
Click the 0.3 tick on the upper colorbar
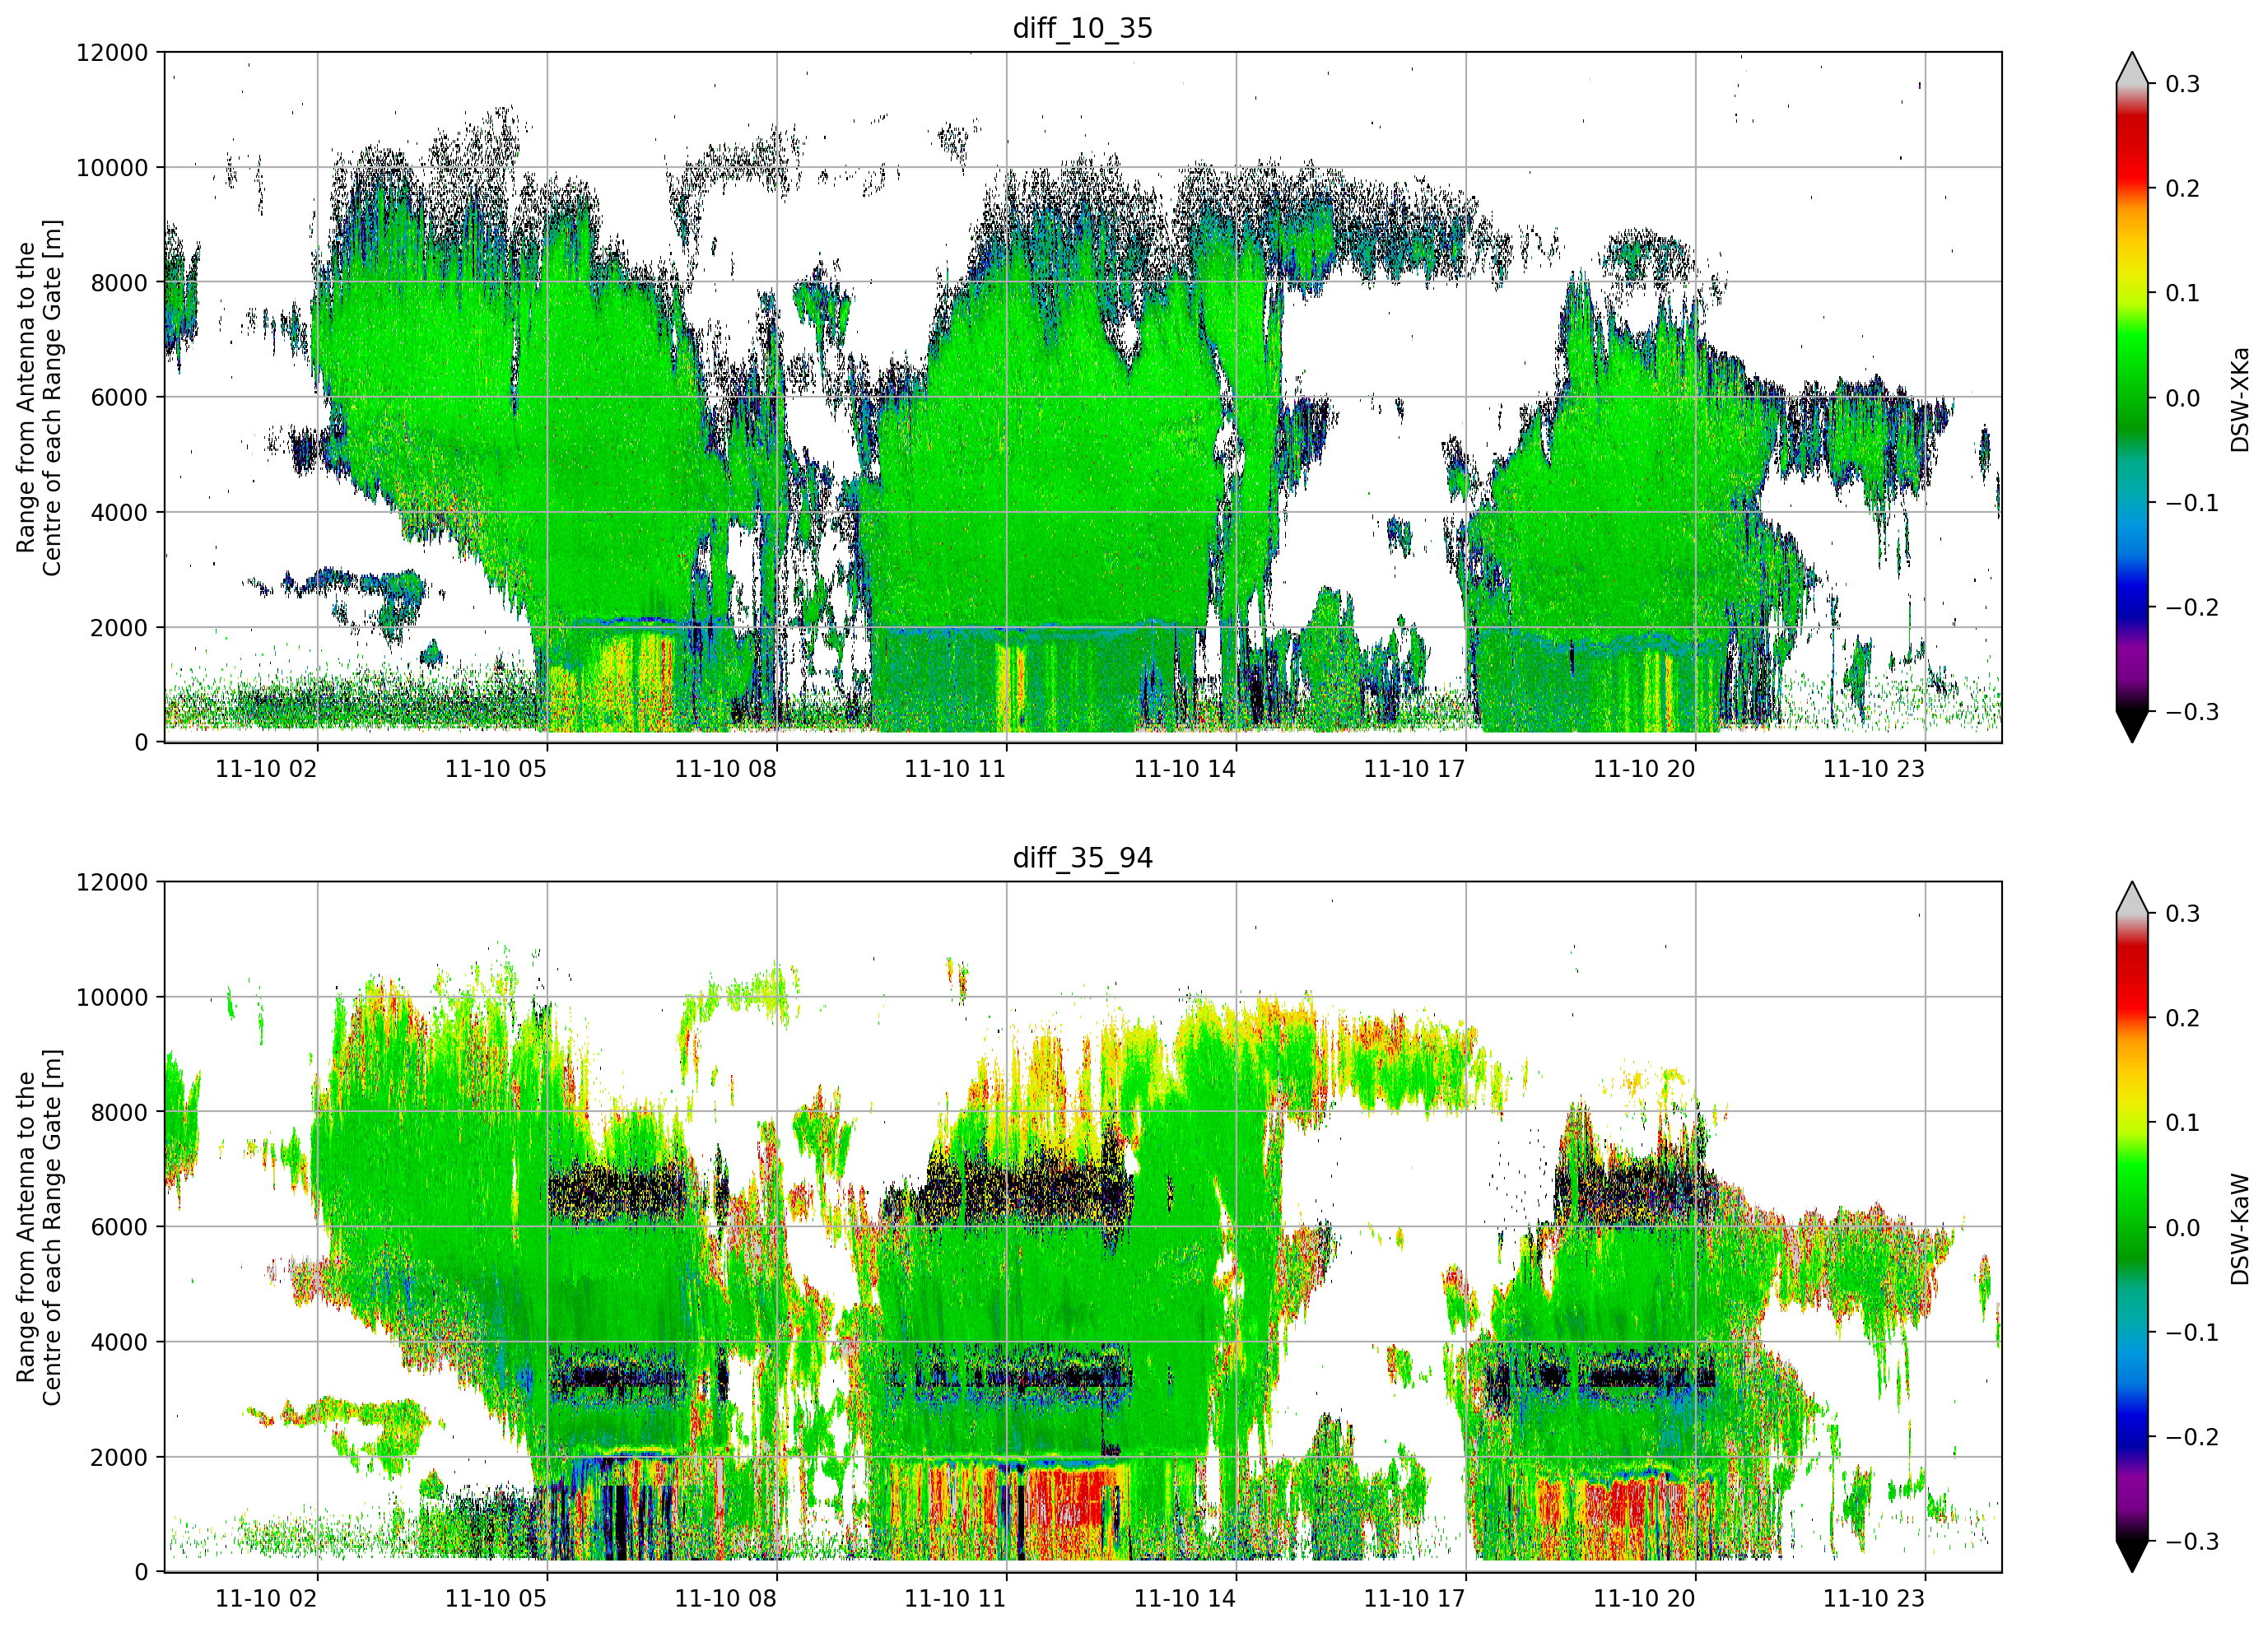tap(2182, 84)
